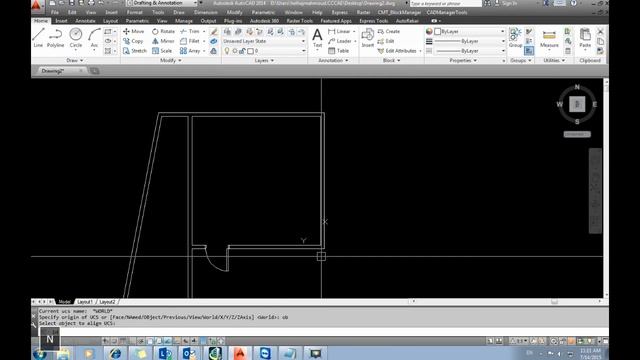The height and width of the screenshot is (360, 640).
Task: Click the Windows Start button
Action: [x=40, y=354]
